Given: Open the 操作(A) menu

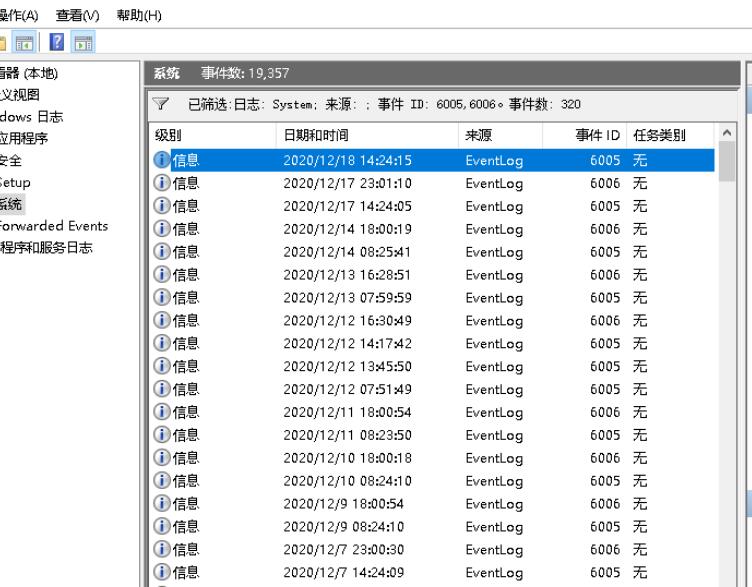Looking at the screenshot, I should pos(18,15).
